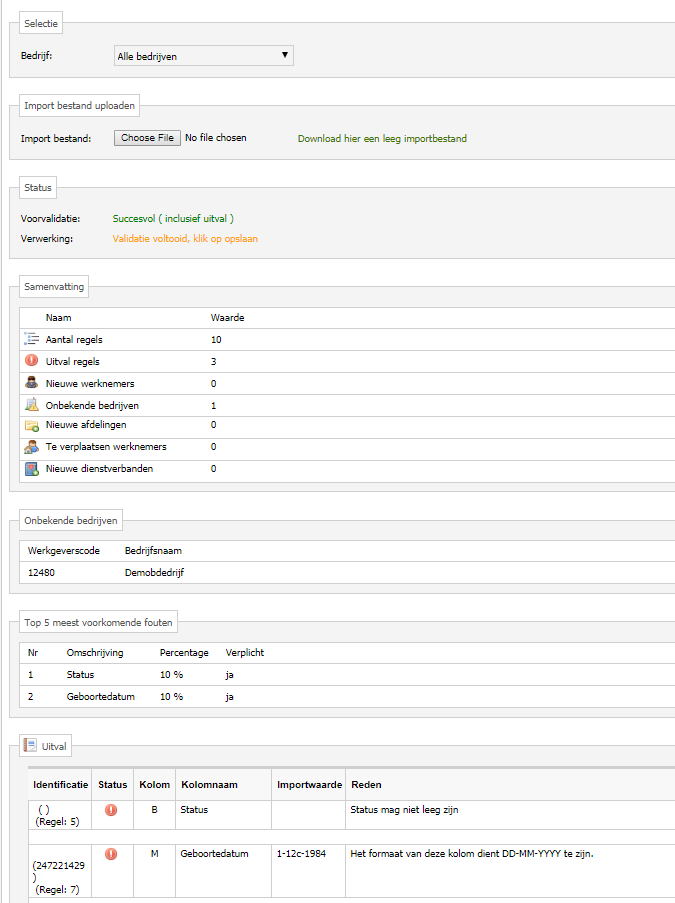The image size is (675, 903).
Task: Click the red Uitval regels warning icon
Action: pyautogui.click(x=31, y=361)
